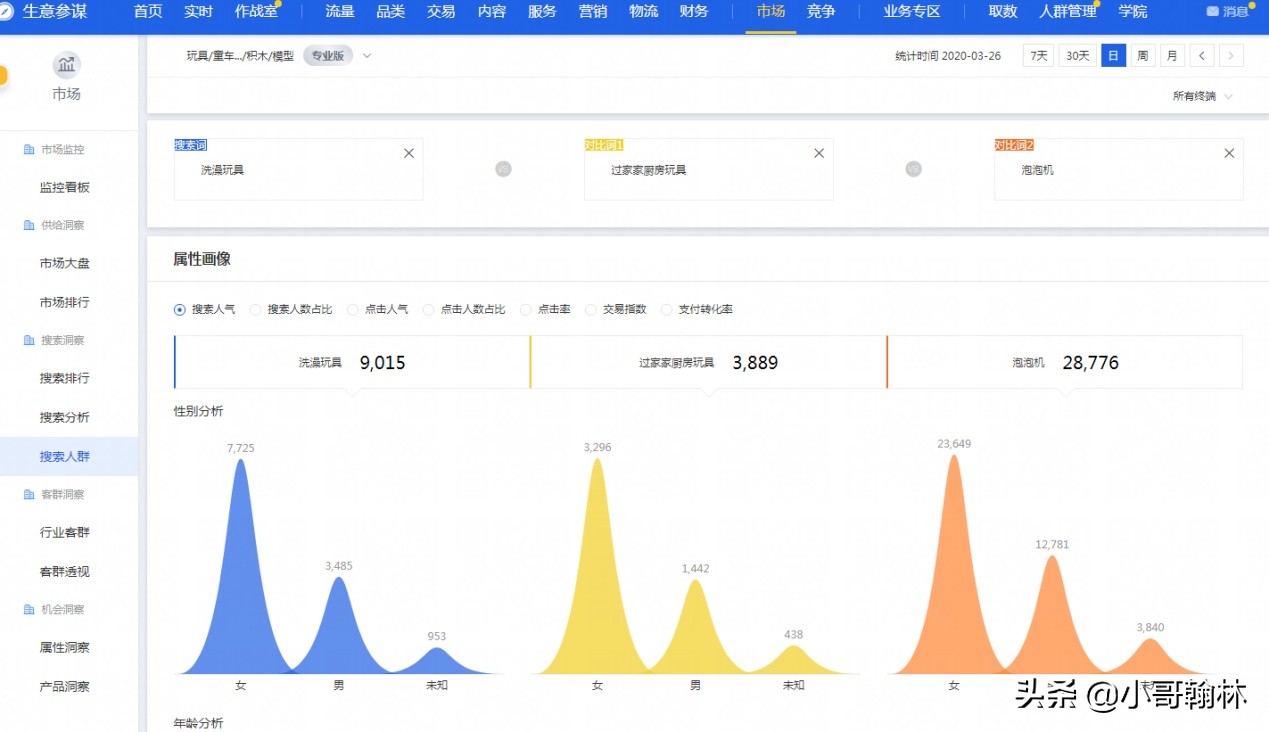Image resolution: width=1269 pixels, height=732 pixels.
Task: Select the 30天 time range button
Action: coord(1077,56)
